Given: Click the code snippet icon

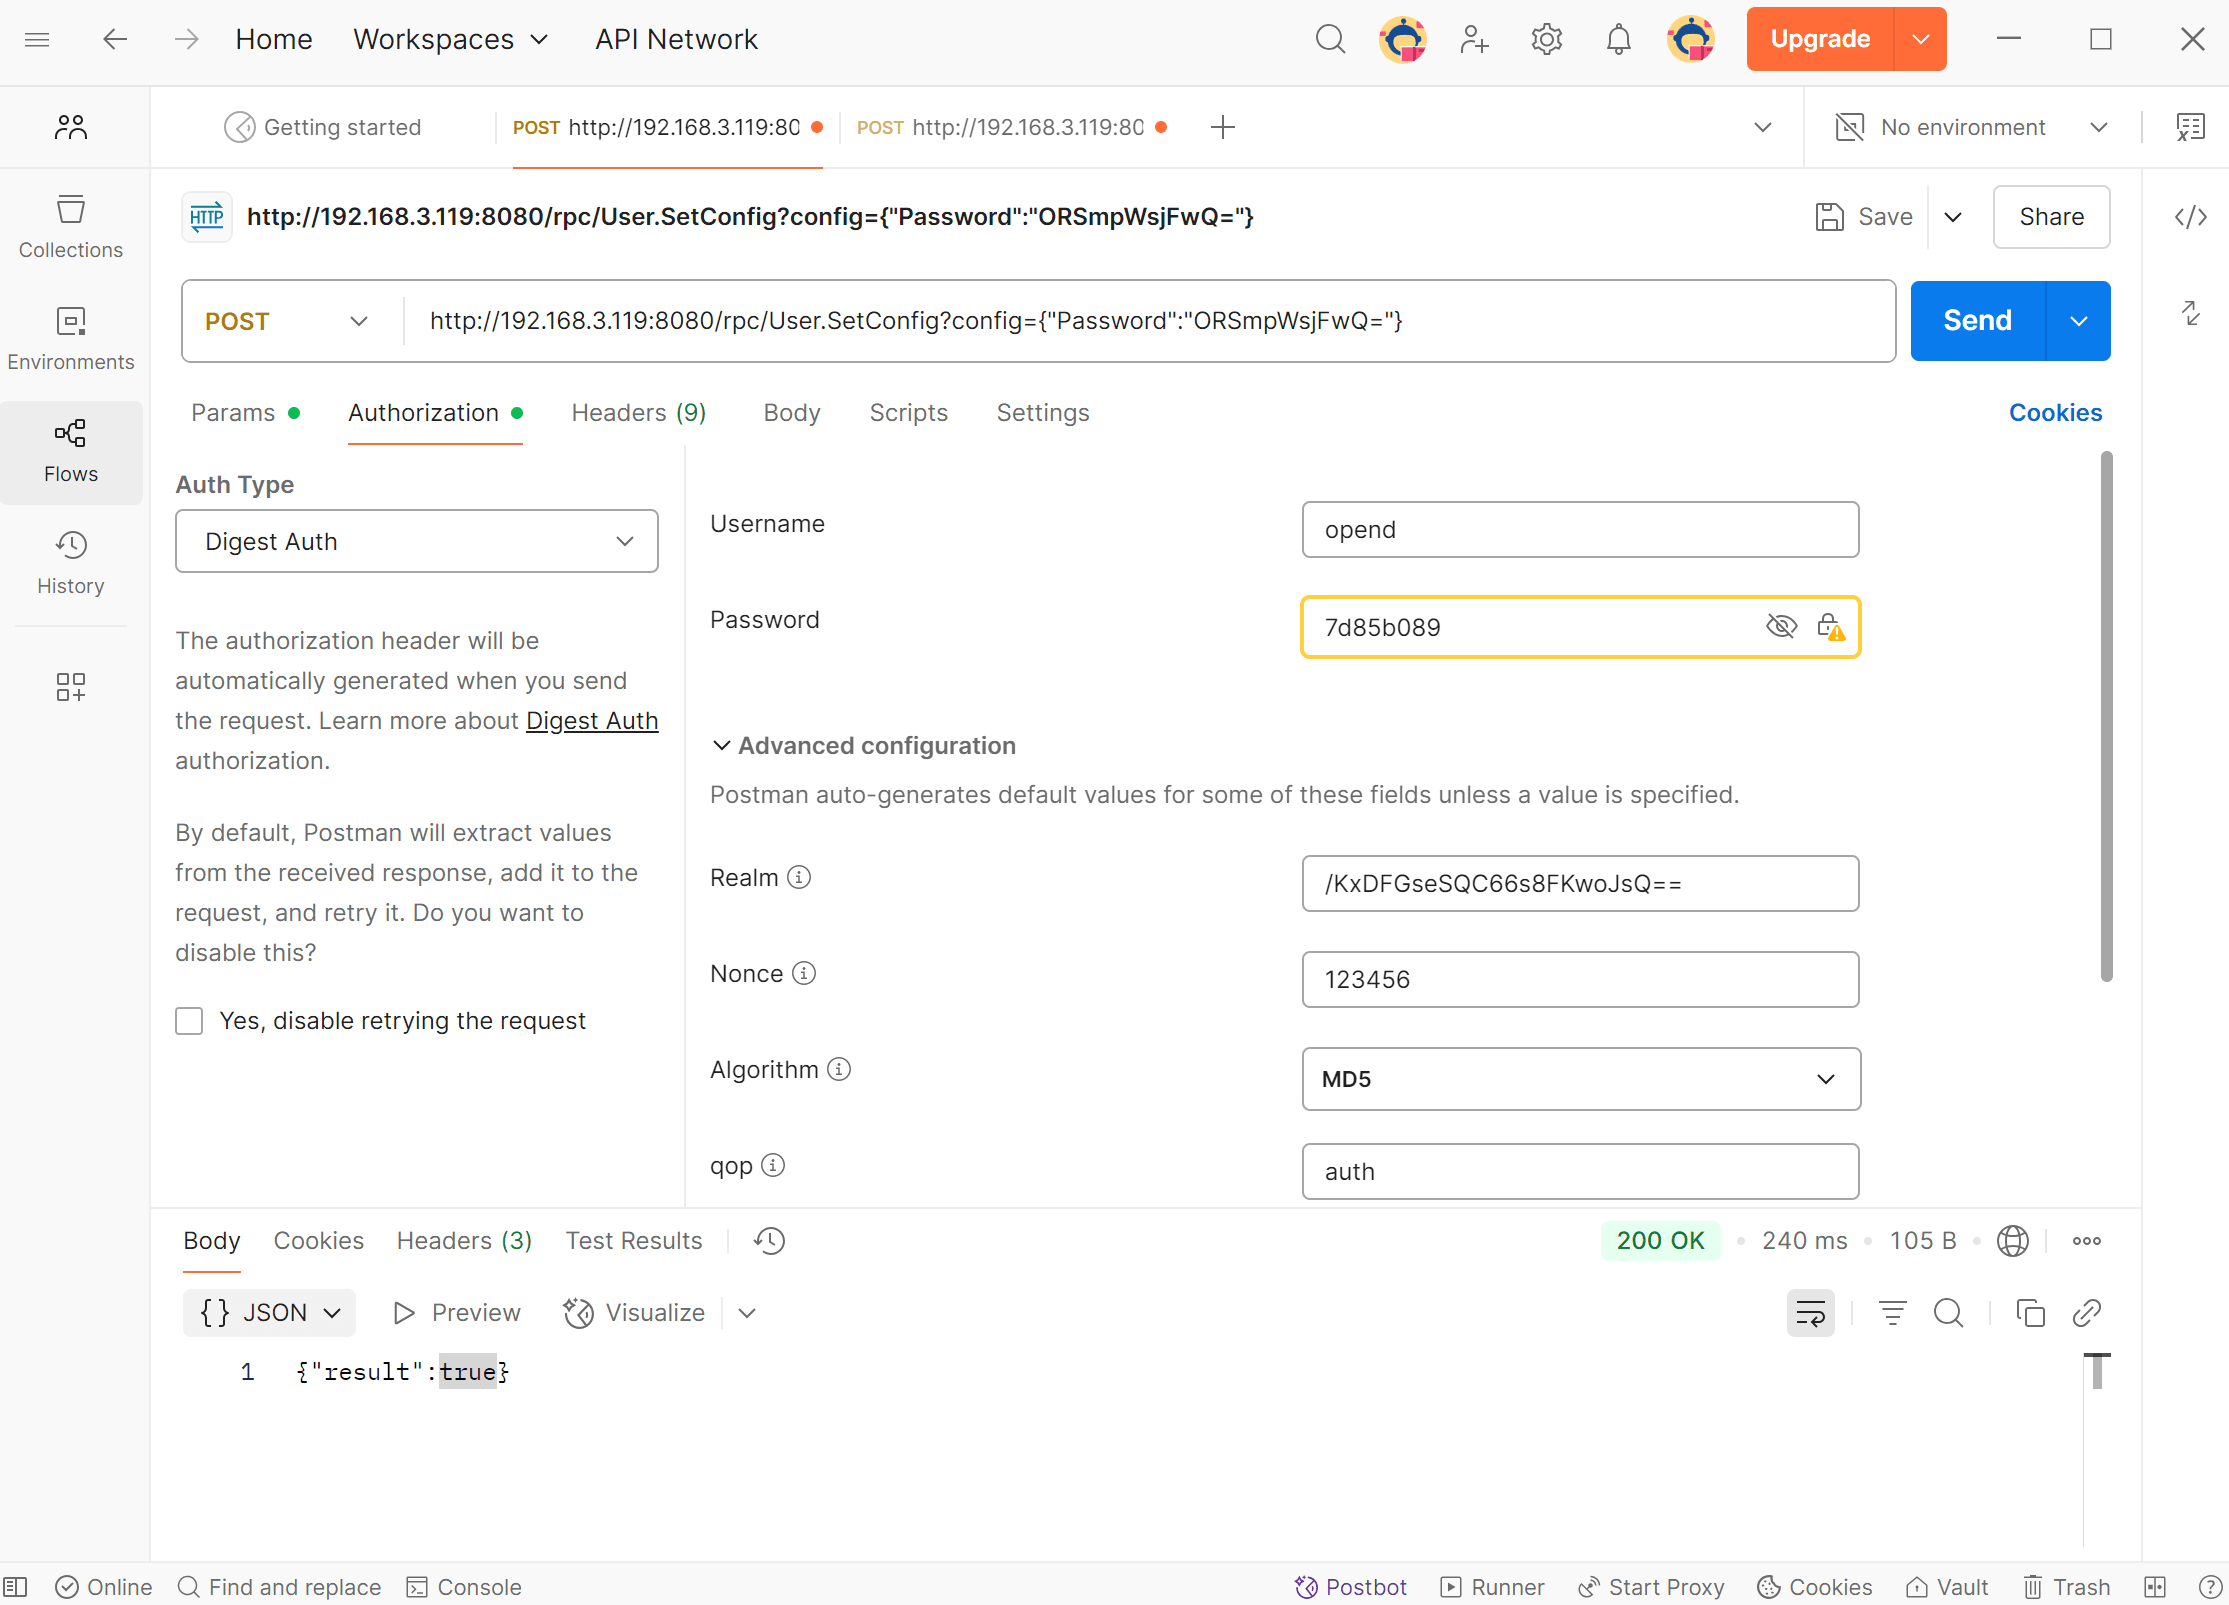Looking at the screenshot, I should (2190, 217).
